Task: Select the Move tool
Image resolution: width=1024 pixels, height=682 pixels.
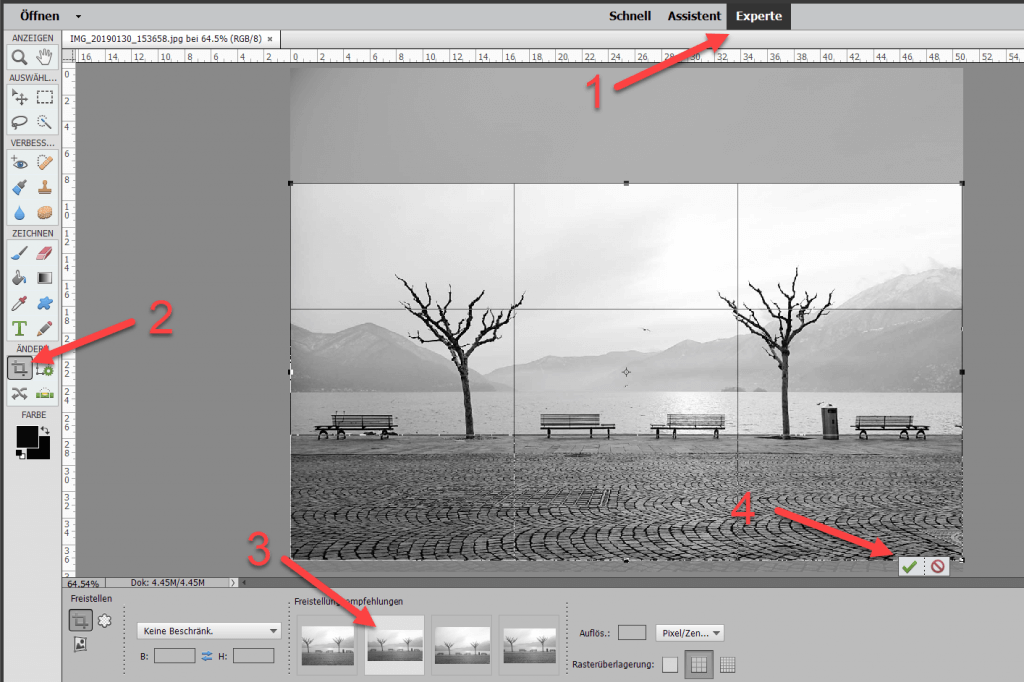Action: [20, 97]
